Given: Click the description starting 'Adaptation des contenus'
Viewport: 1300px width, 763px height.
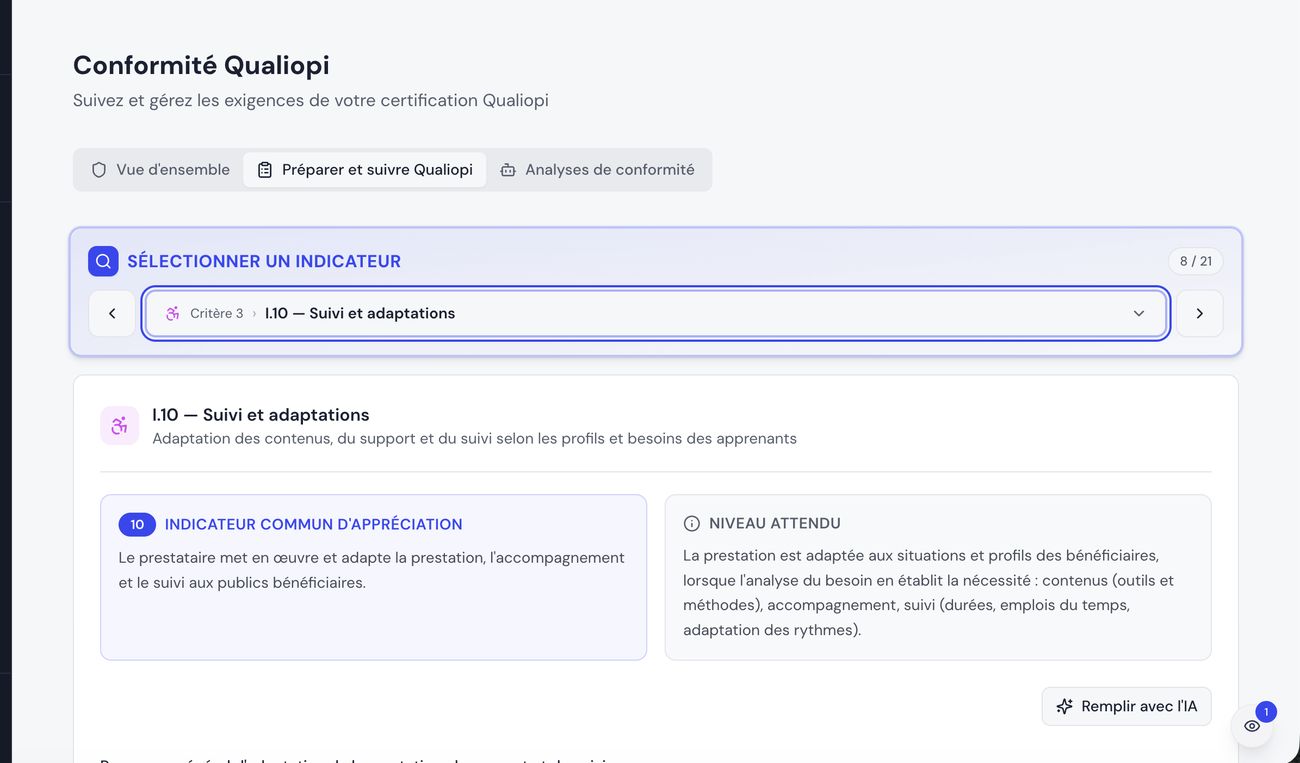Looking at the screenshot, I should click(x=475, y=438).
